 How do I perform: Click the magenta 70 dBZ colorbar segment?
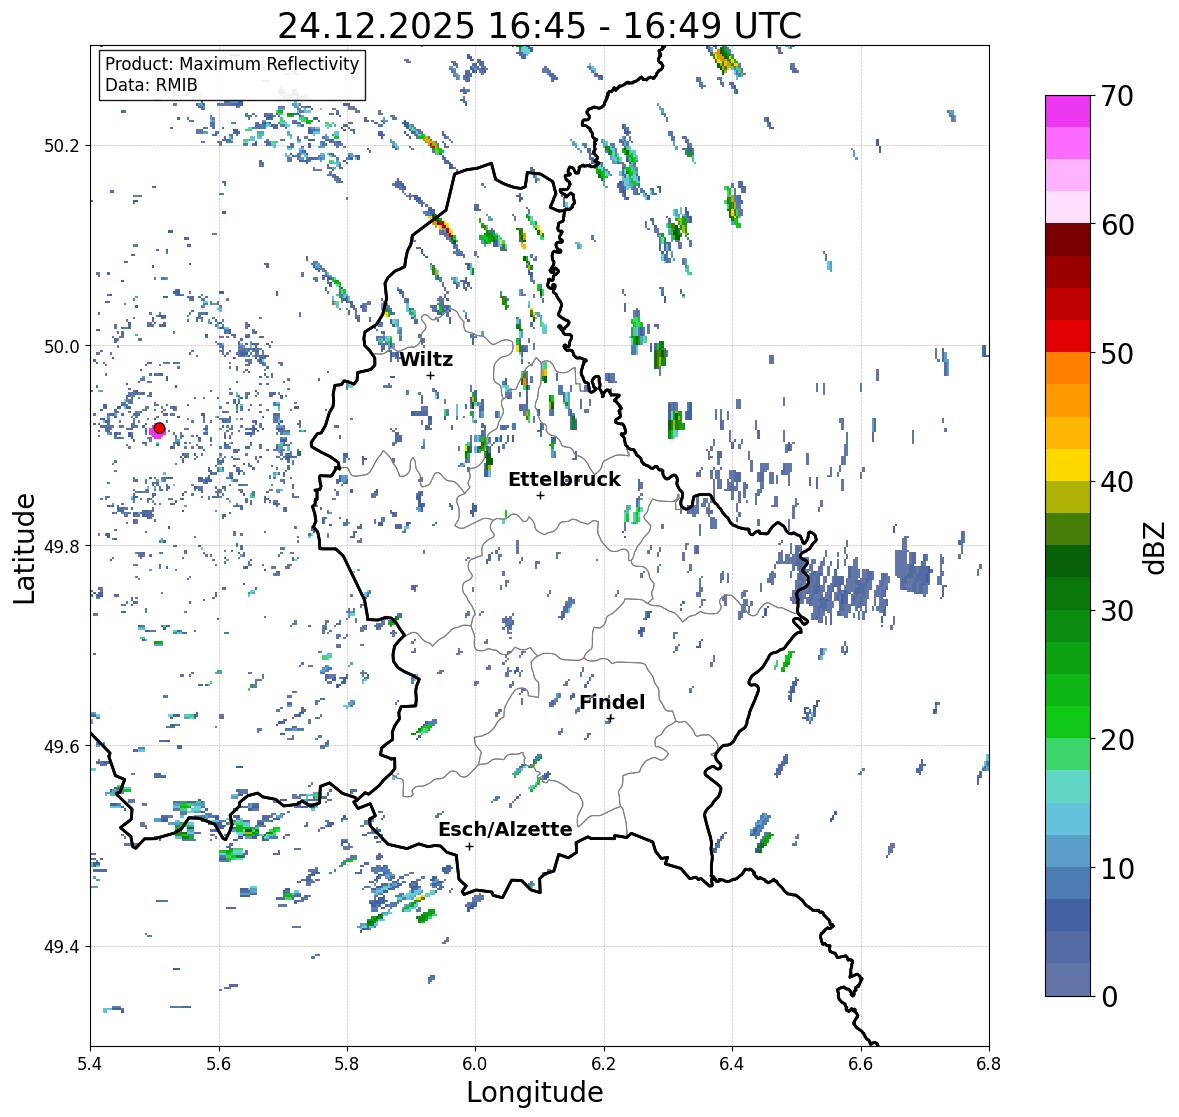(x=1068, y=111)
